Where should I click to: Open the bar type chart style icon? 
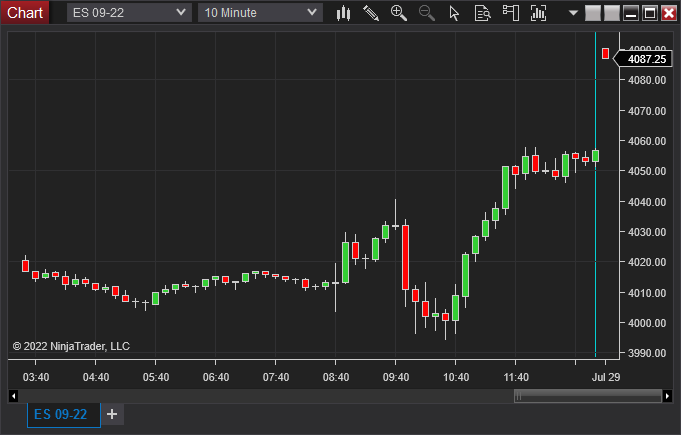[x=343, y=13]
